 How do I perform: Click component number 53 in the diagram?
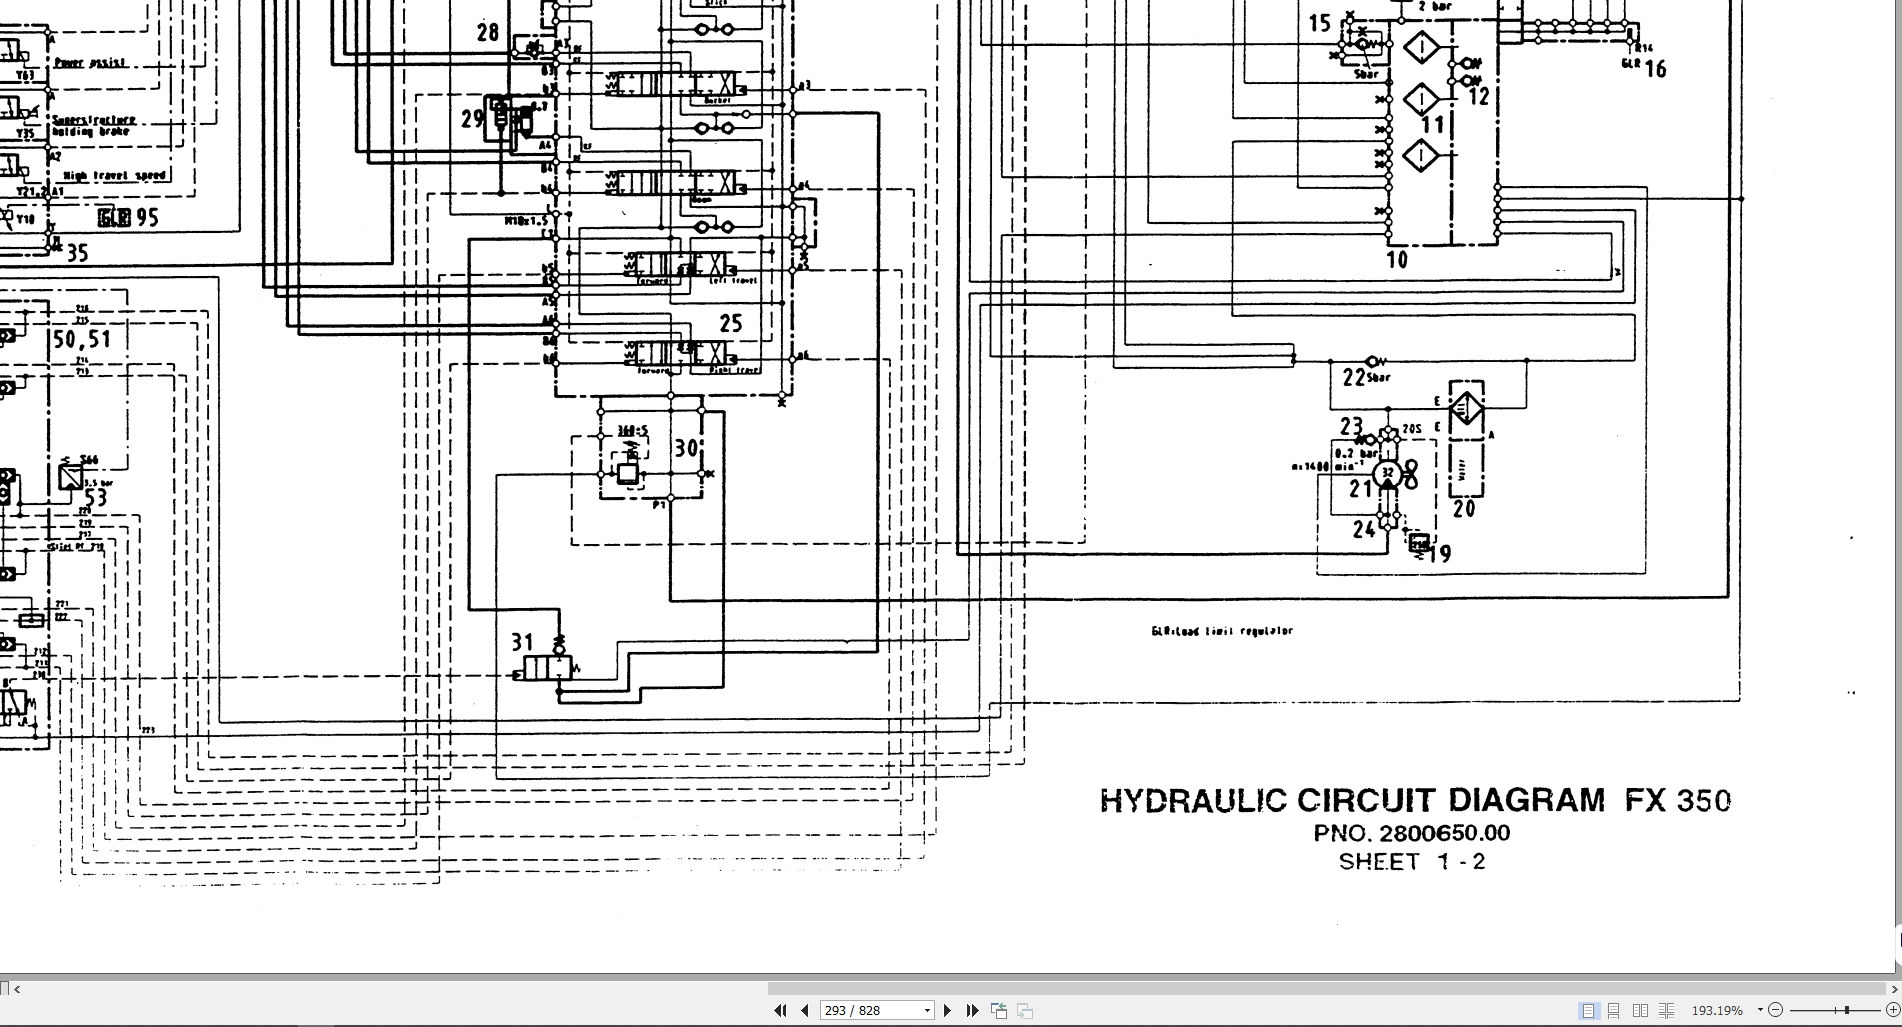point(95,497)
